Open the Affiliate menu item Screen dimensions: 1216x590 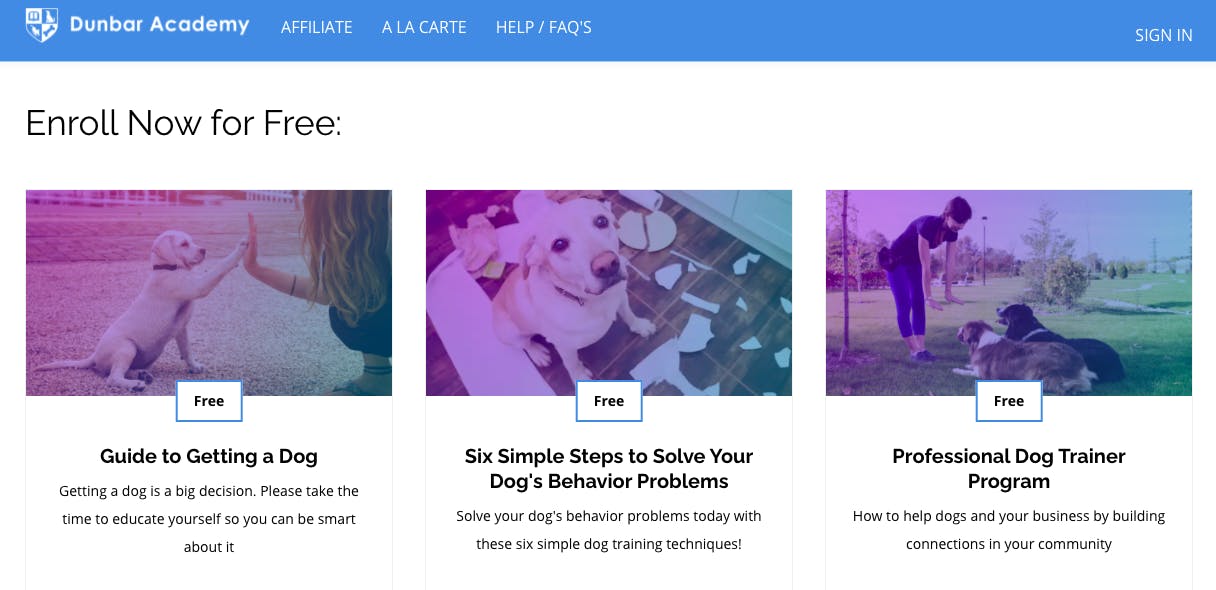click(316, 27)
